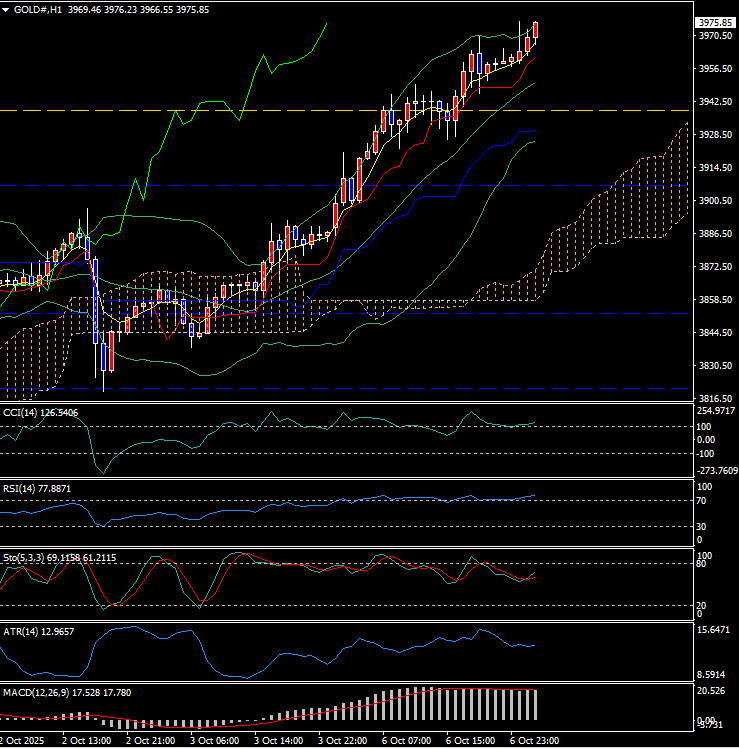Click the 3830.50 price scale label
Viewport: 739px width, 749px height.
point(715,366)
